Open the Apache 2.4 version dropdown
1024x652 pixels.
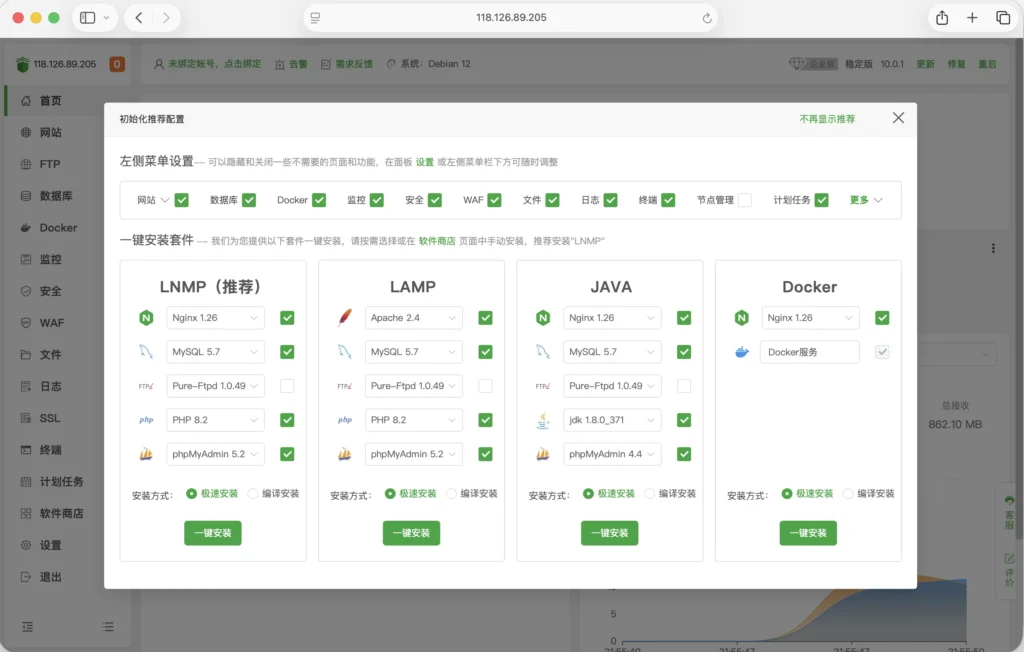click(x=413, y=318)
